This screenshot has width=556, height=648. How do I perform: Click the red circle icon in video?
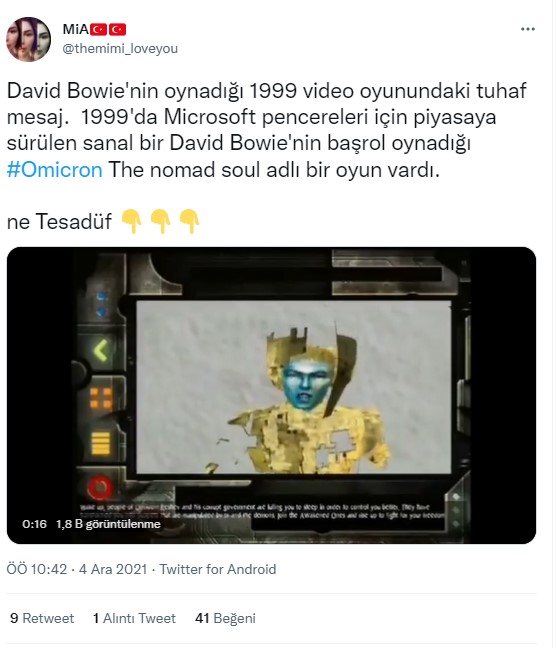point(100,488)
